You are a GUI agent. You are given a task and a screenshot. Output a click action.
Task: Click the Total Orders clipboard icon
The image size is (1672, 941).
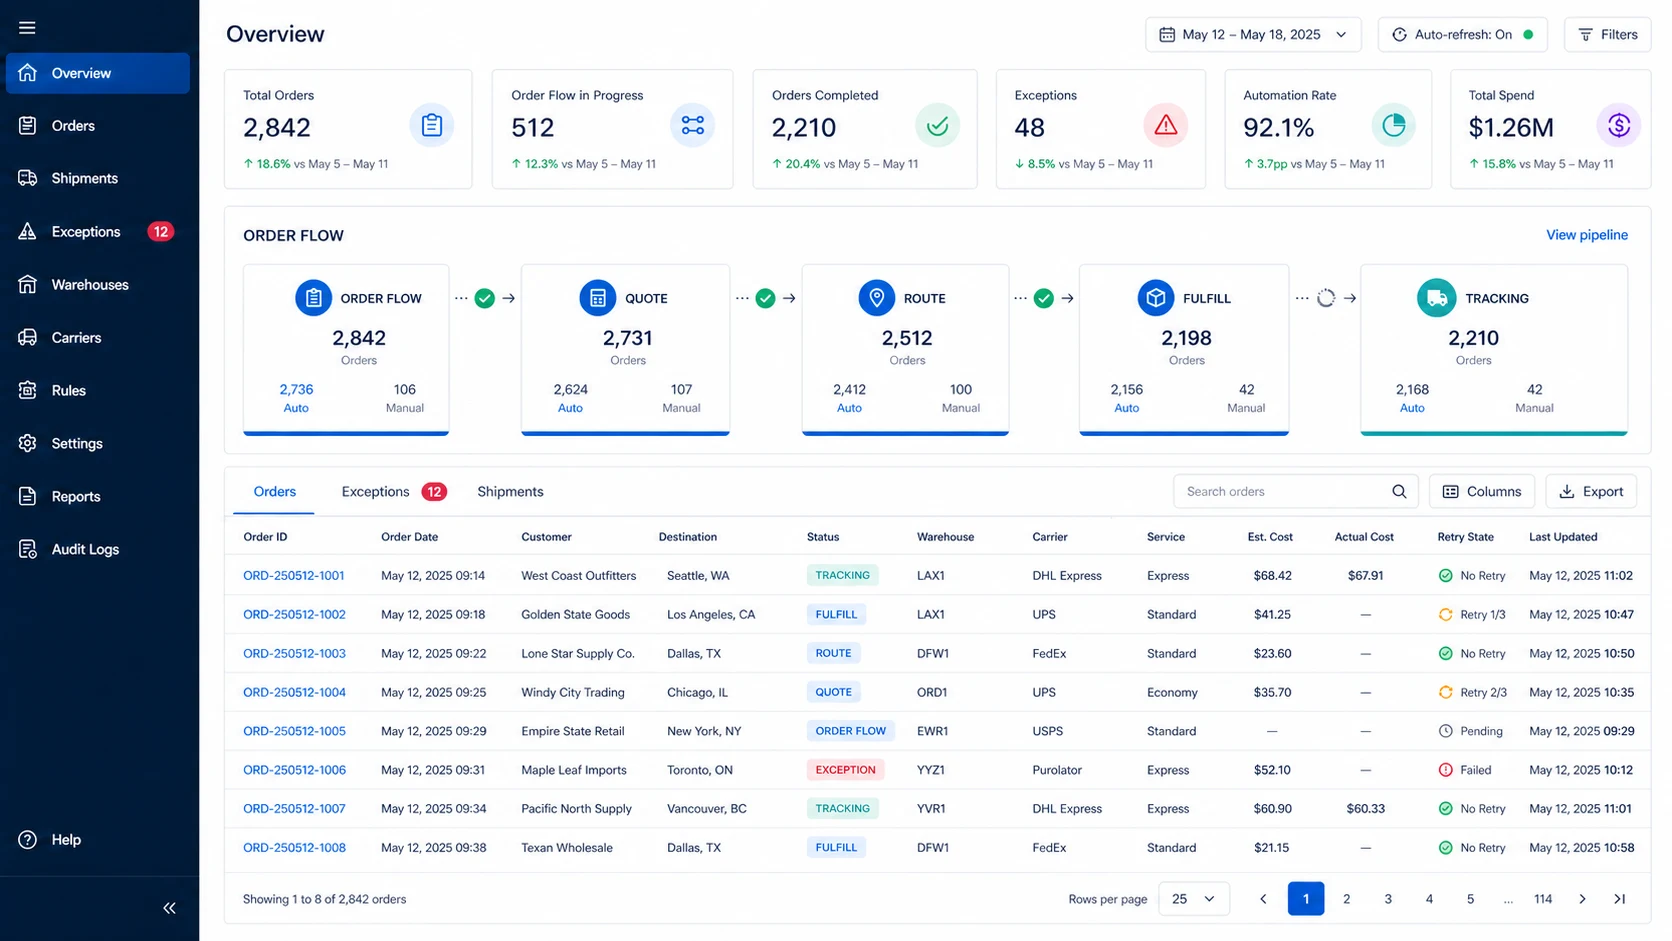432,126
